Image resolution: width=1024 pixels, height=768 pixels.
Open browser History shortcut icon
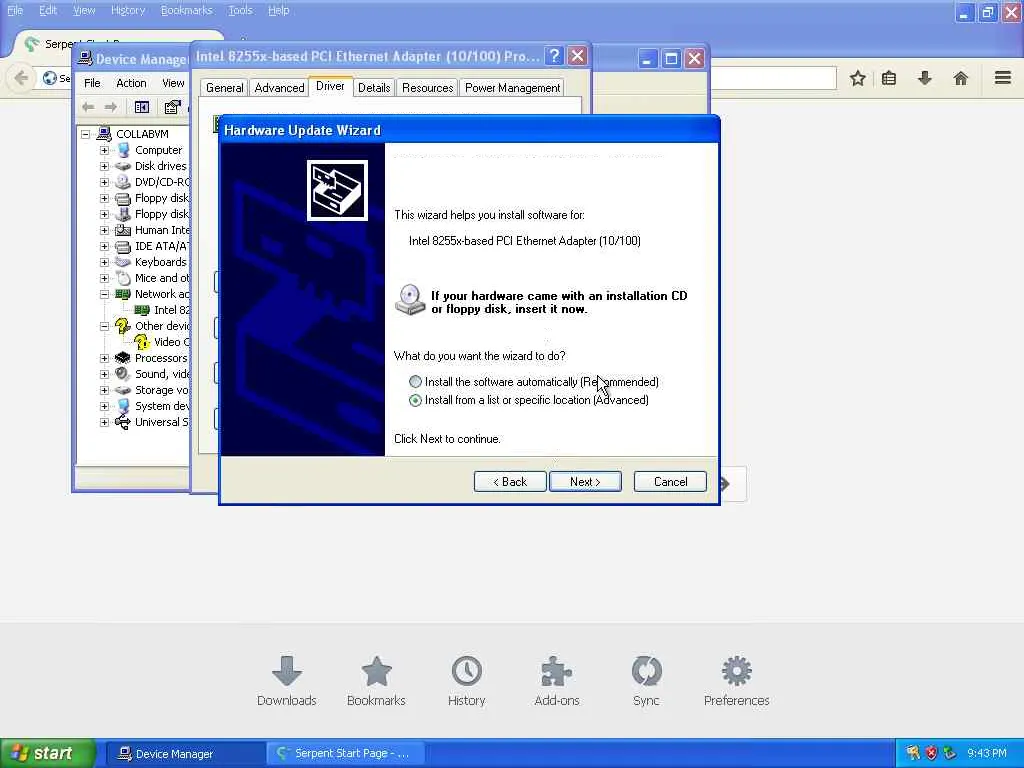pos(467,671)
